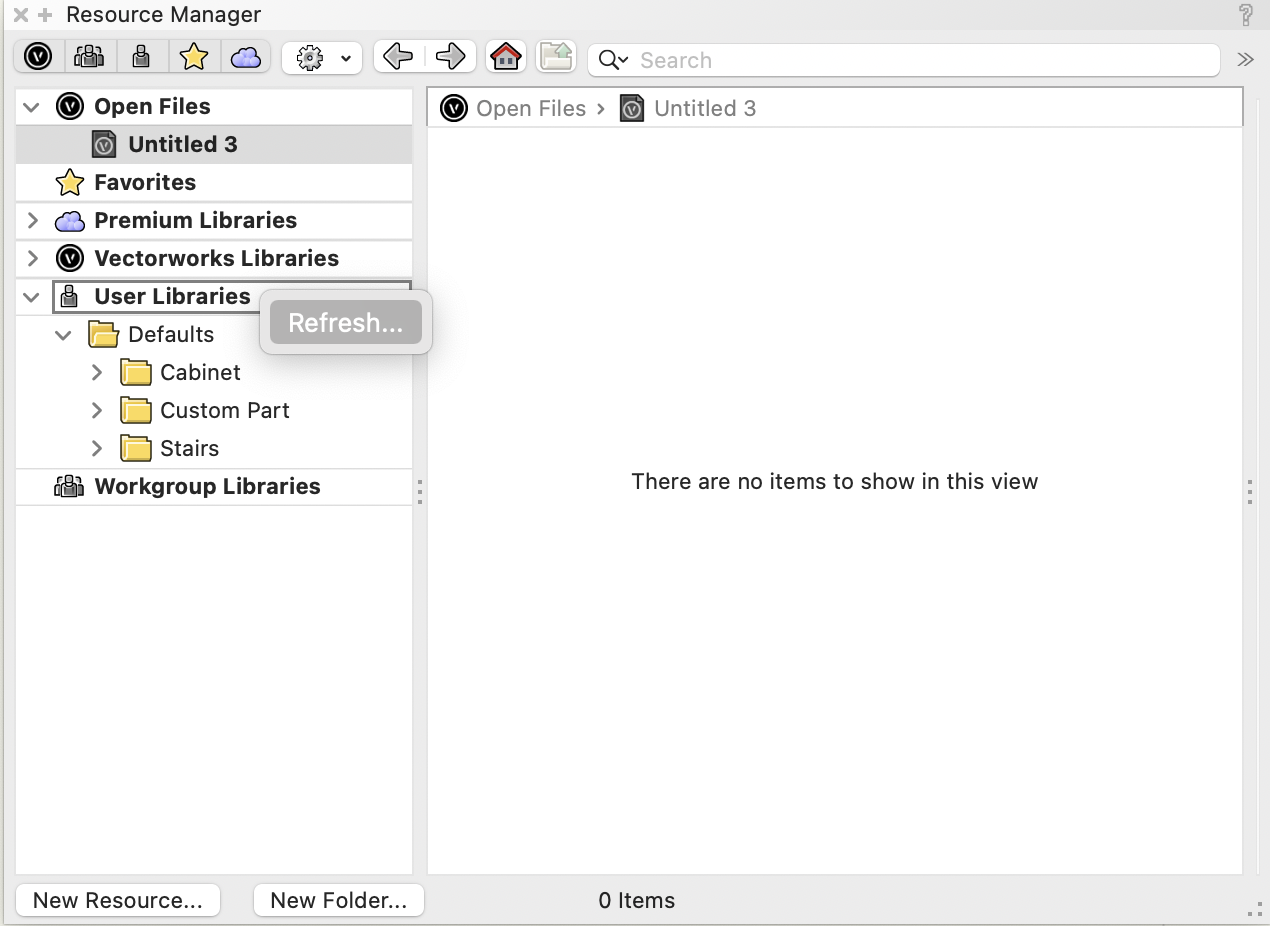Select the User Libraries row

(x=214, y=296)
